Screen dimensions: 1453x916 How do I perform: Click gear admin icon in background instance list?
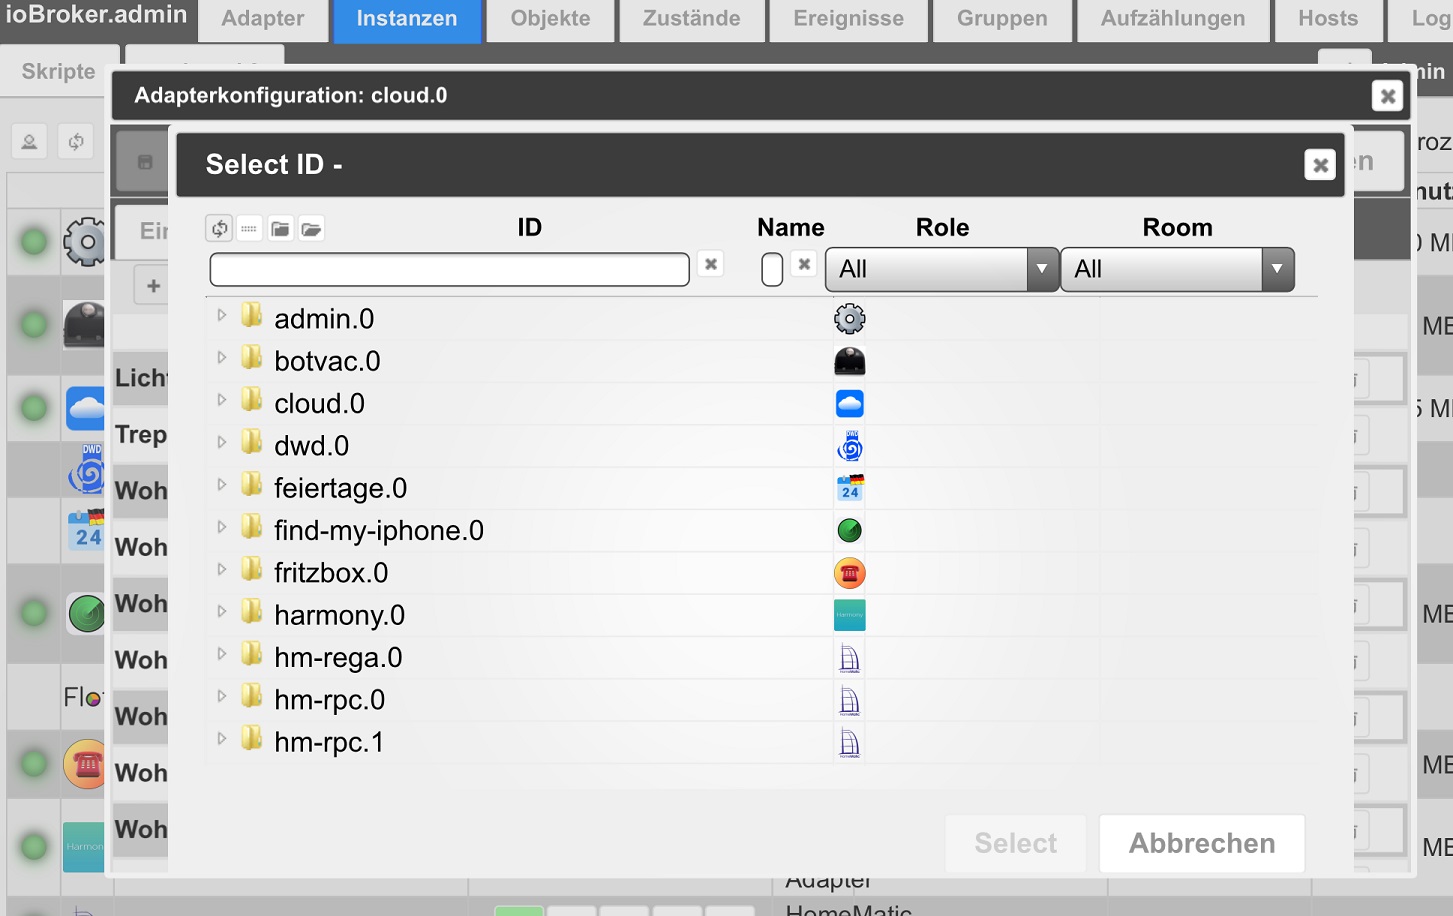[85, 241]
